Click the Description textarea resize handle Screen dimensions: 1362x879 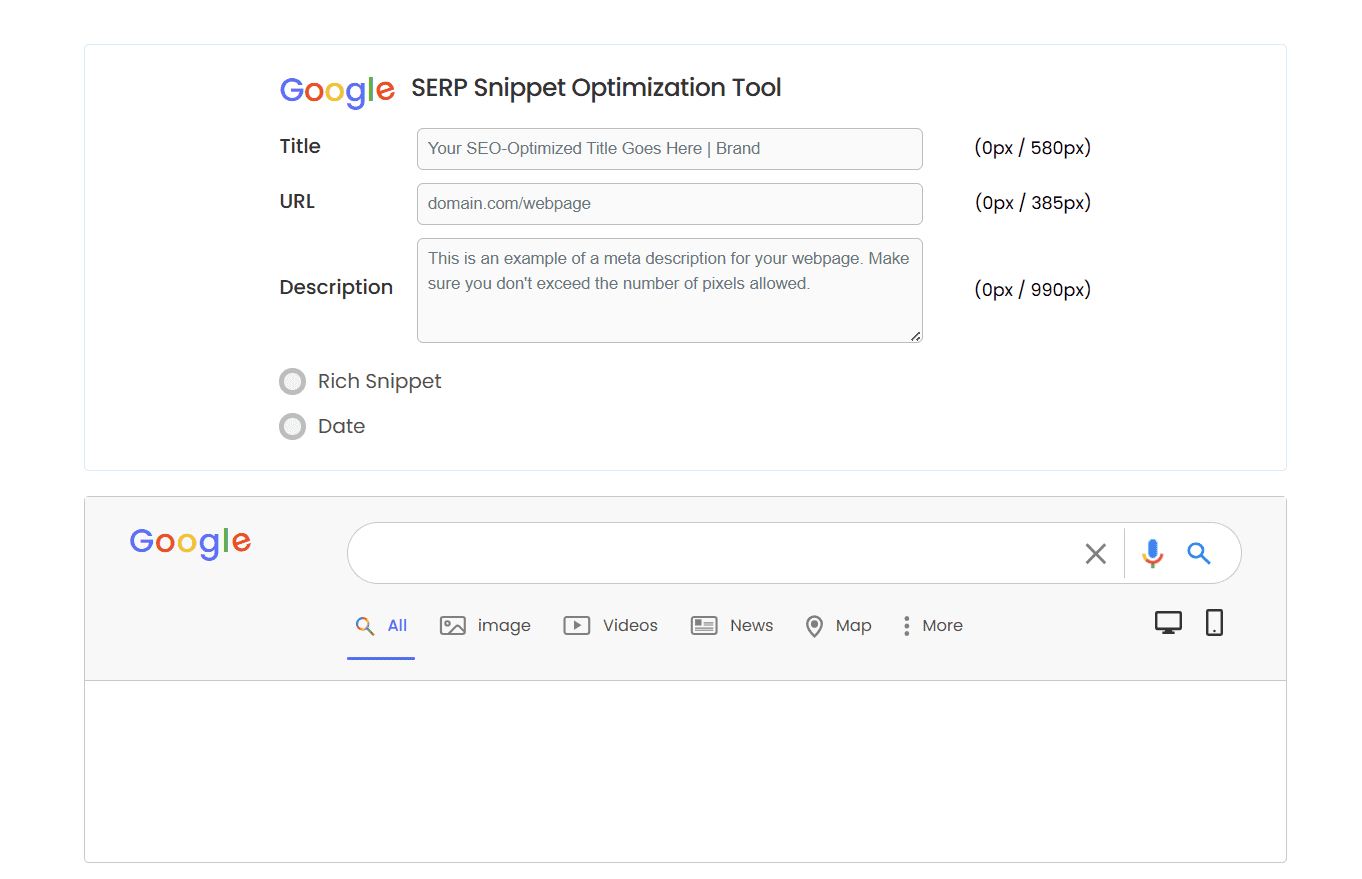[915, 336]
